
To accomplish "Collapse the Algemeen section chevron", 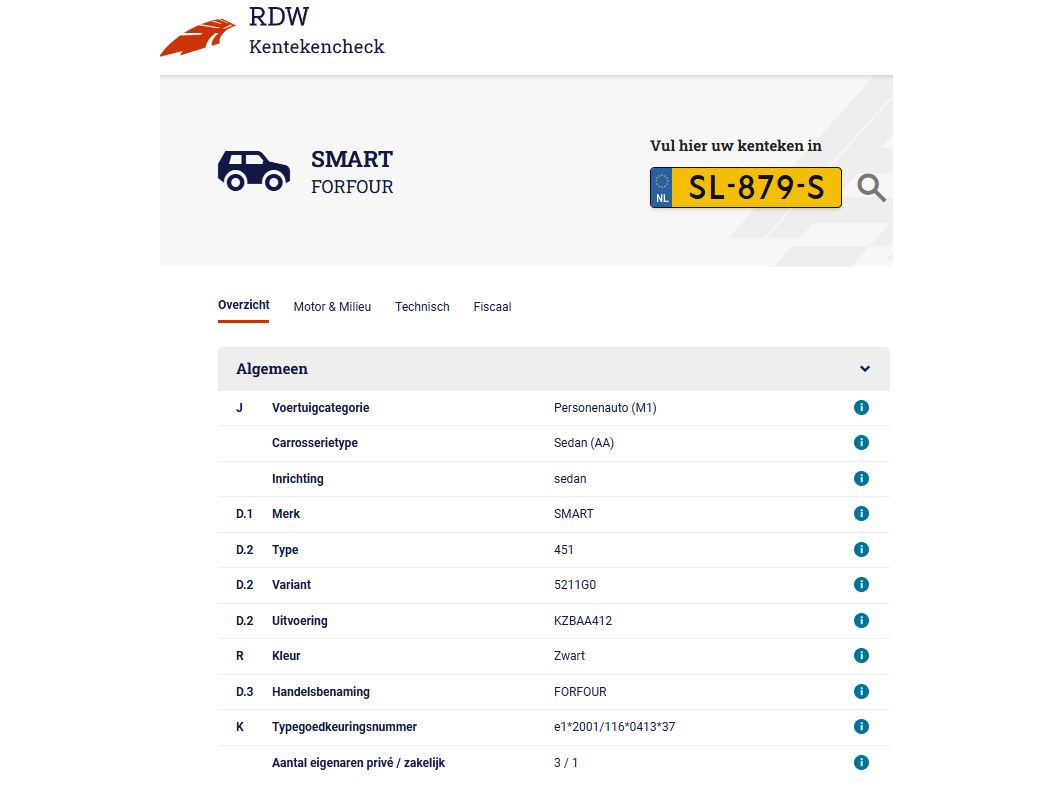I will click(x=865, y=369).
